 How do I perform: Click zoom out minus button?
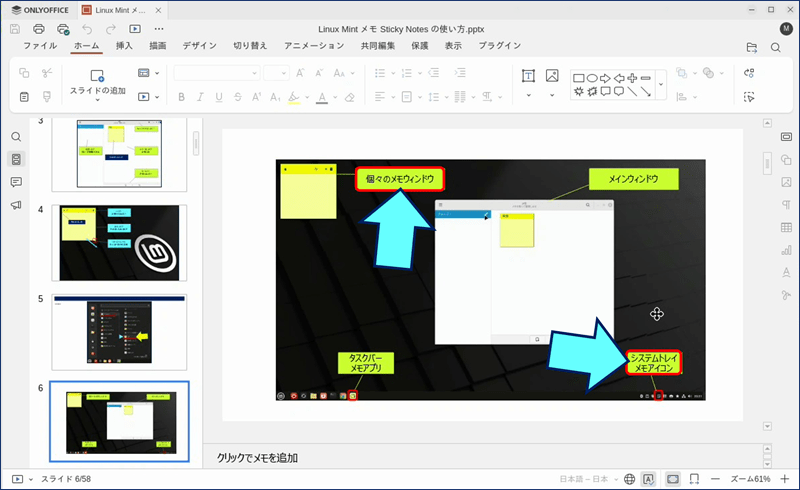pos(715,479)
